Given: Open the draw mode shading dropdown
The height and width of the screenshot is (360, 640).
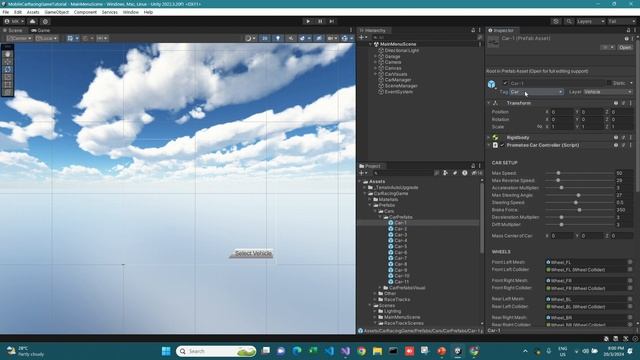Looking at the screenshot, I should (250, 38).
